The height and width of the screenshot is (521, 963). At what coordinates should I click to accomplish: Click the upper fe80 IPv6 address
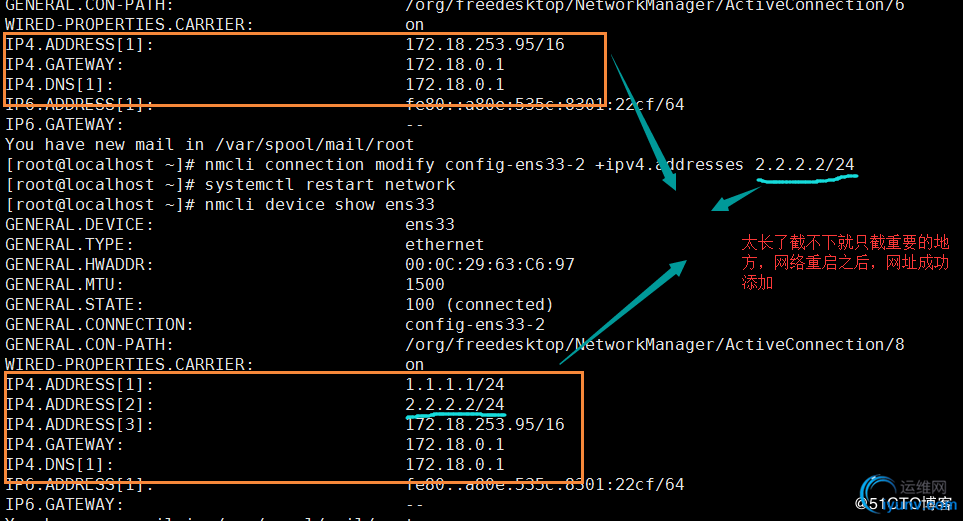coord(544,104)
